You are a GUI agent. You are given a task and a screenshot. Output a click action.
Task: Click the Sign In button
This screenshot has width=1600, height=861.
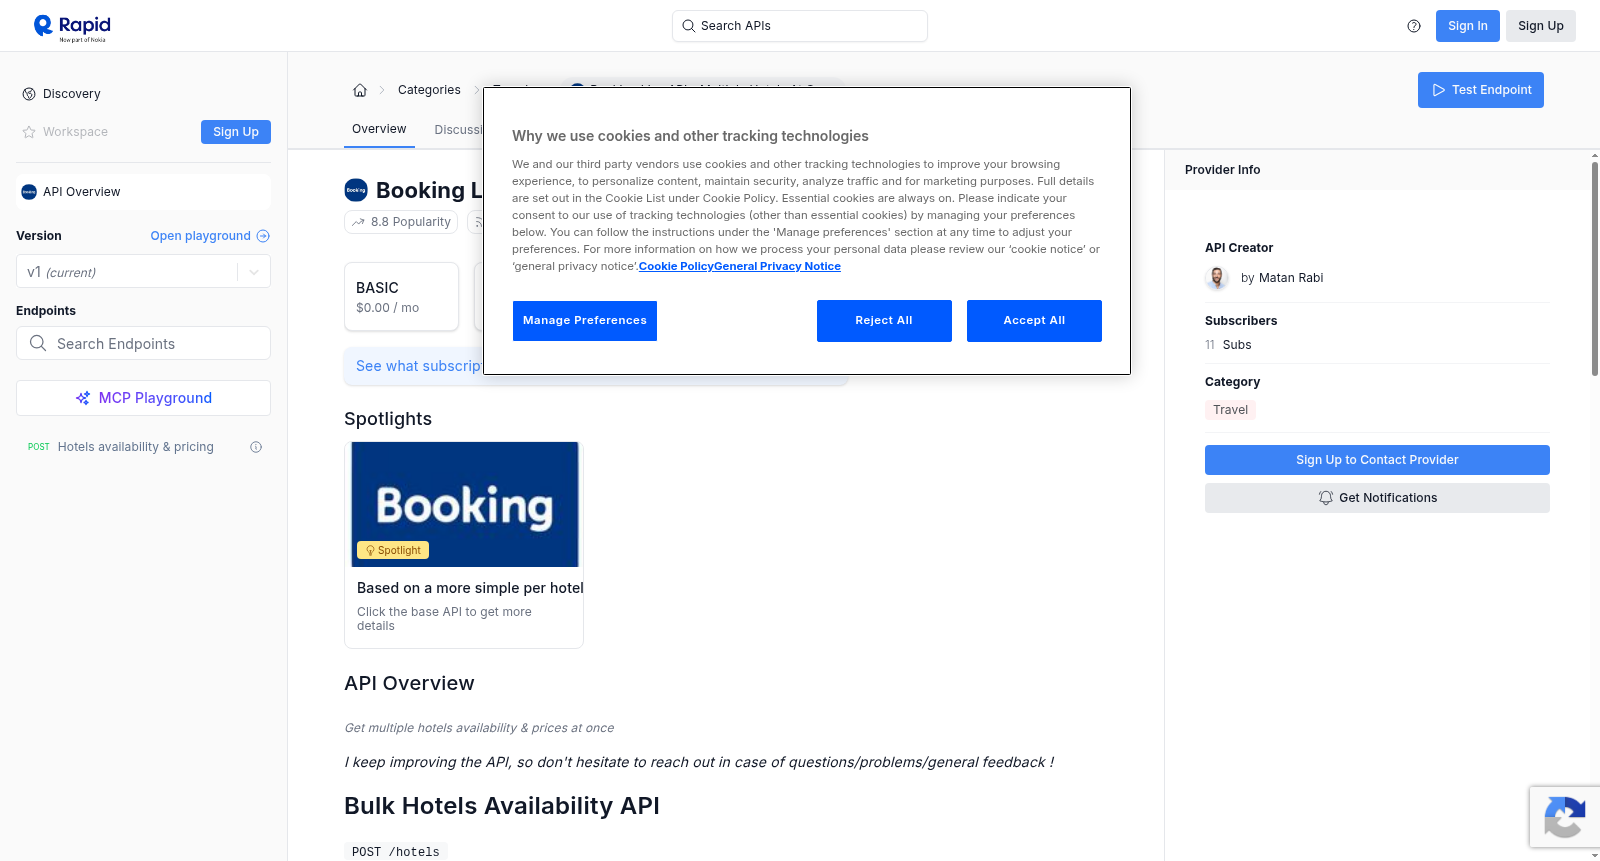click(1467, 26)
